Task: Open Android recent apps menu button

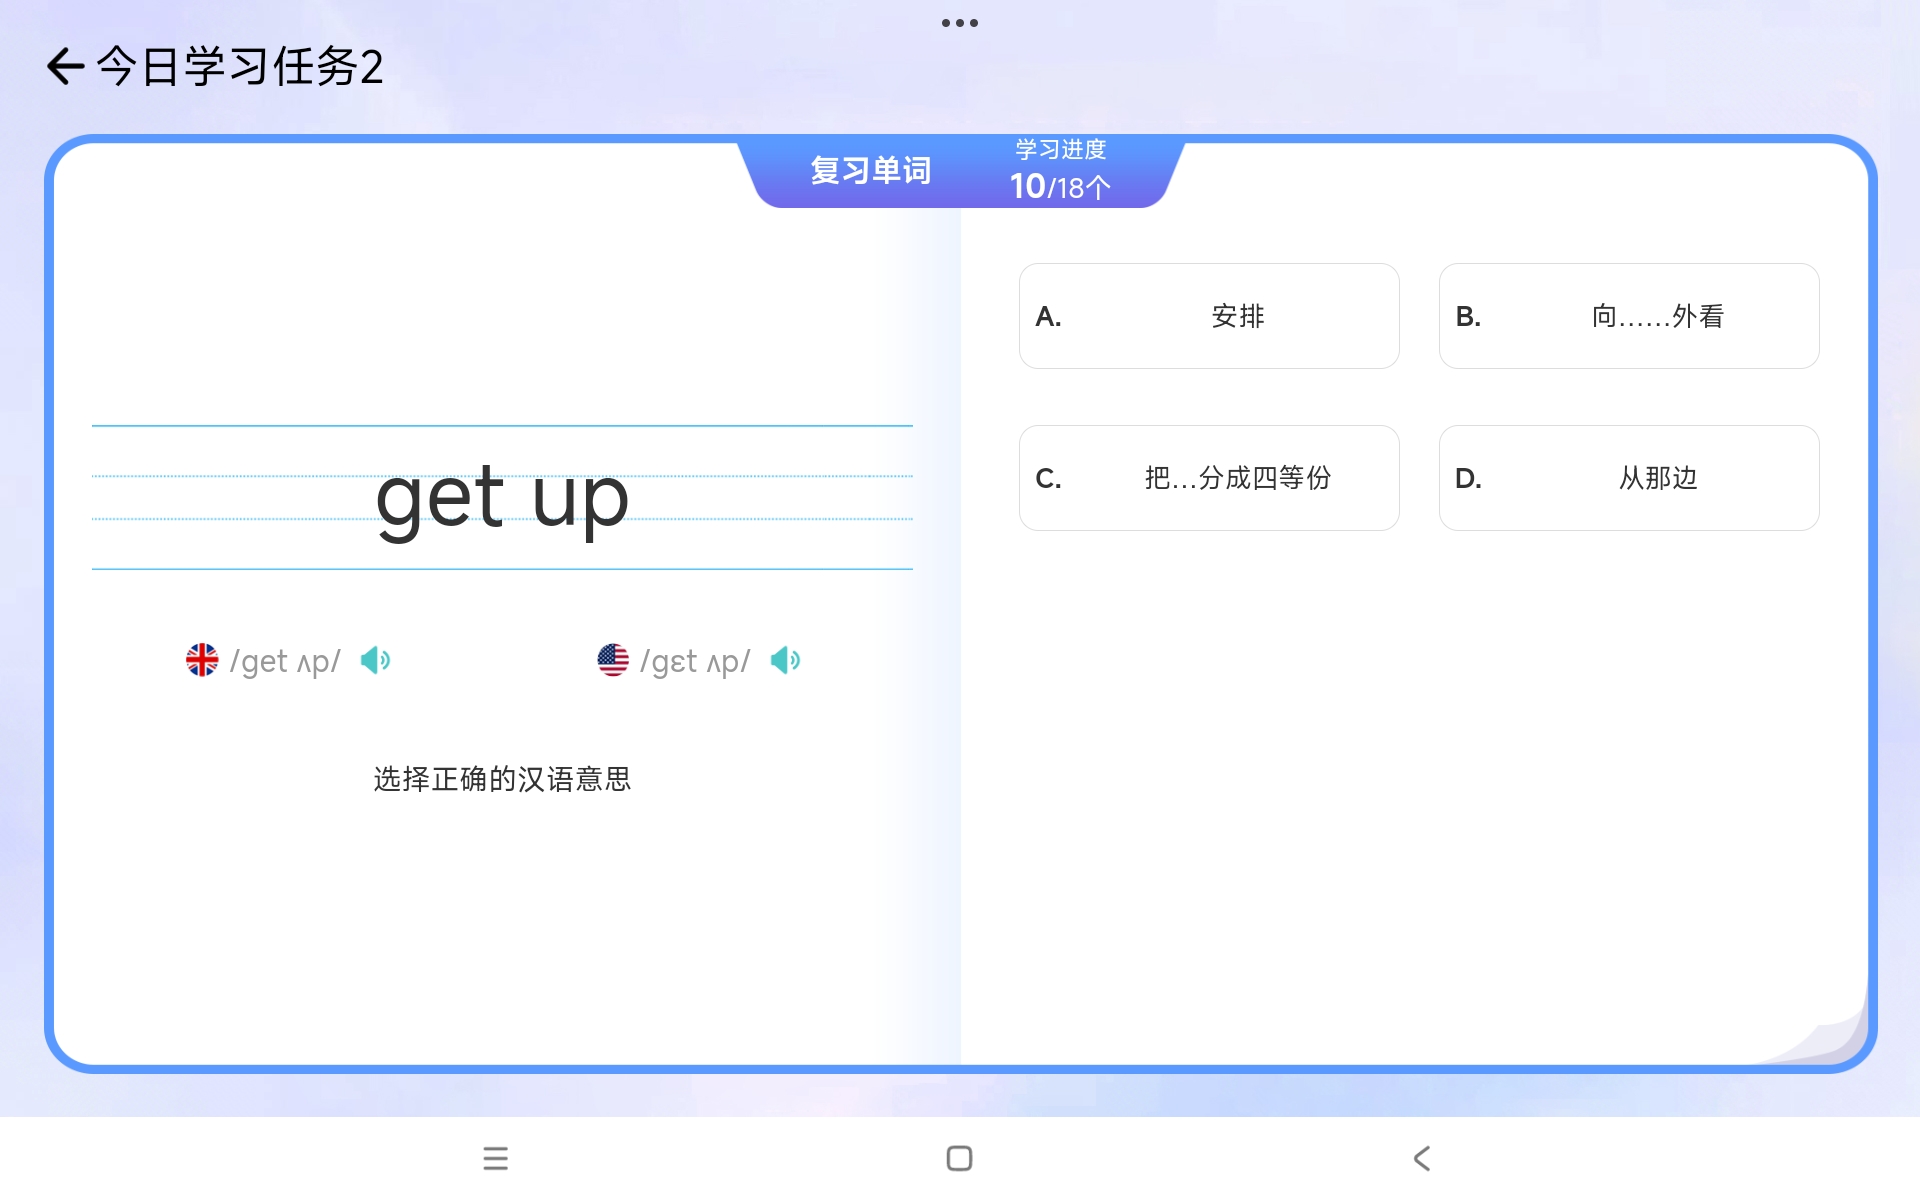Action: pos(495,1158)
